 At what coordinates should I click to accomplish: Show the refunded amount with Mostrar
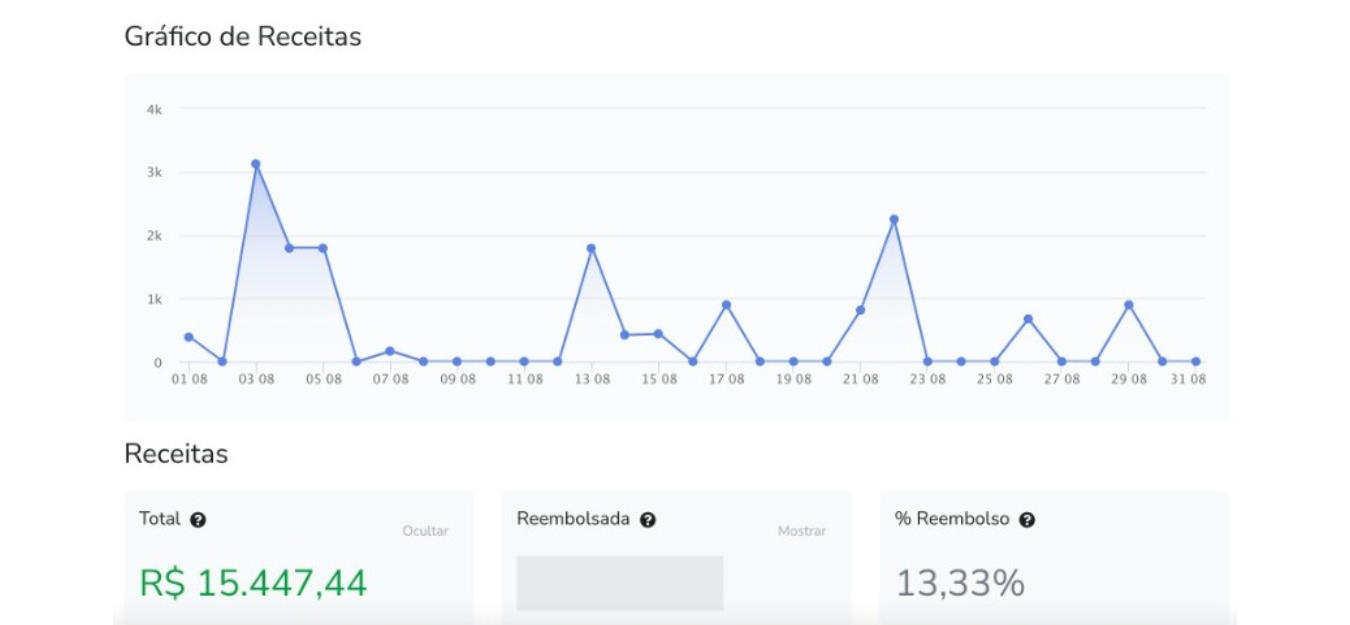[x=802, y=531]
